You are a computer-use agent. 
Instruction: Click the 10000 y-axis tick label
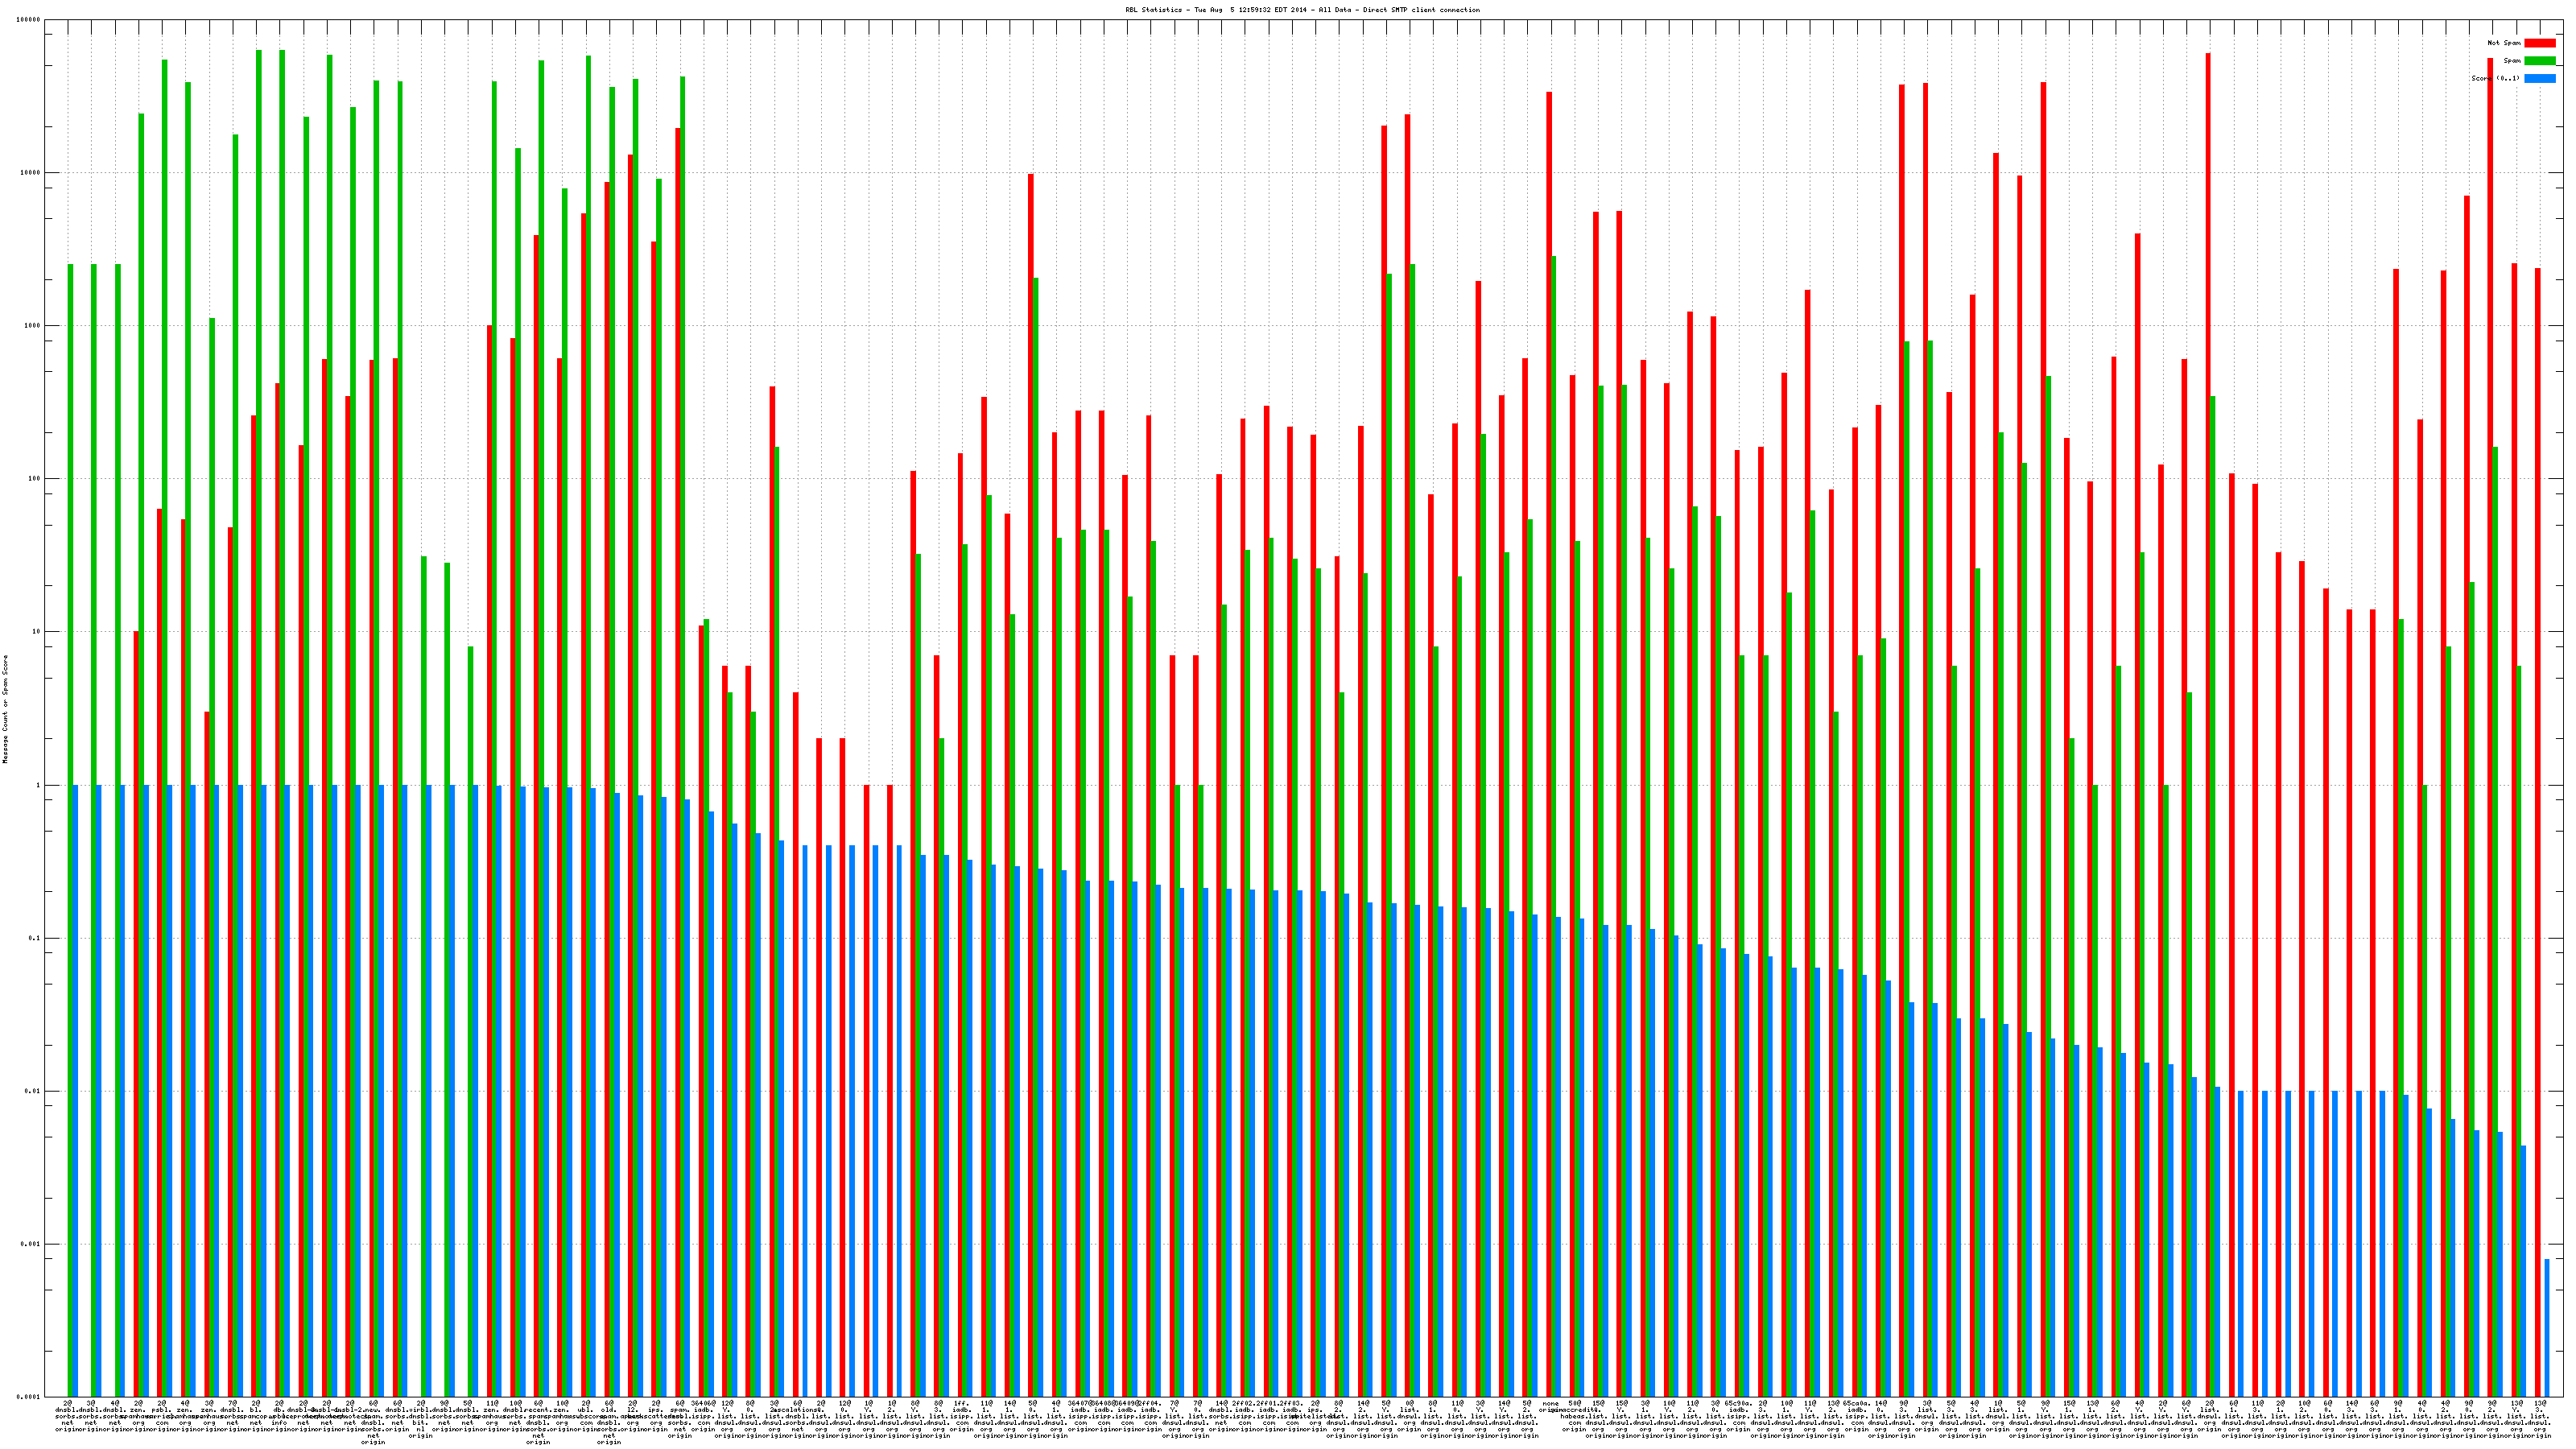(31, 173)
